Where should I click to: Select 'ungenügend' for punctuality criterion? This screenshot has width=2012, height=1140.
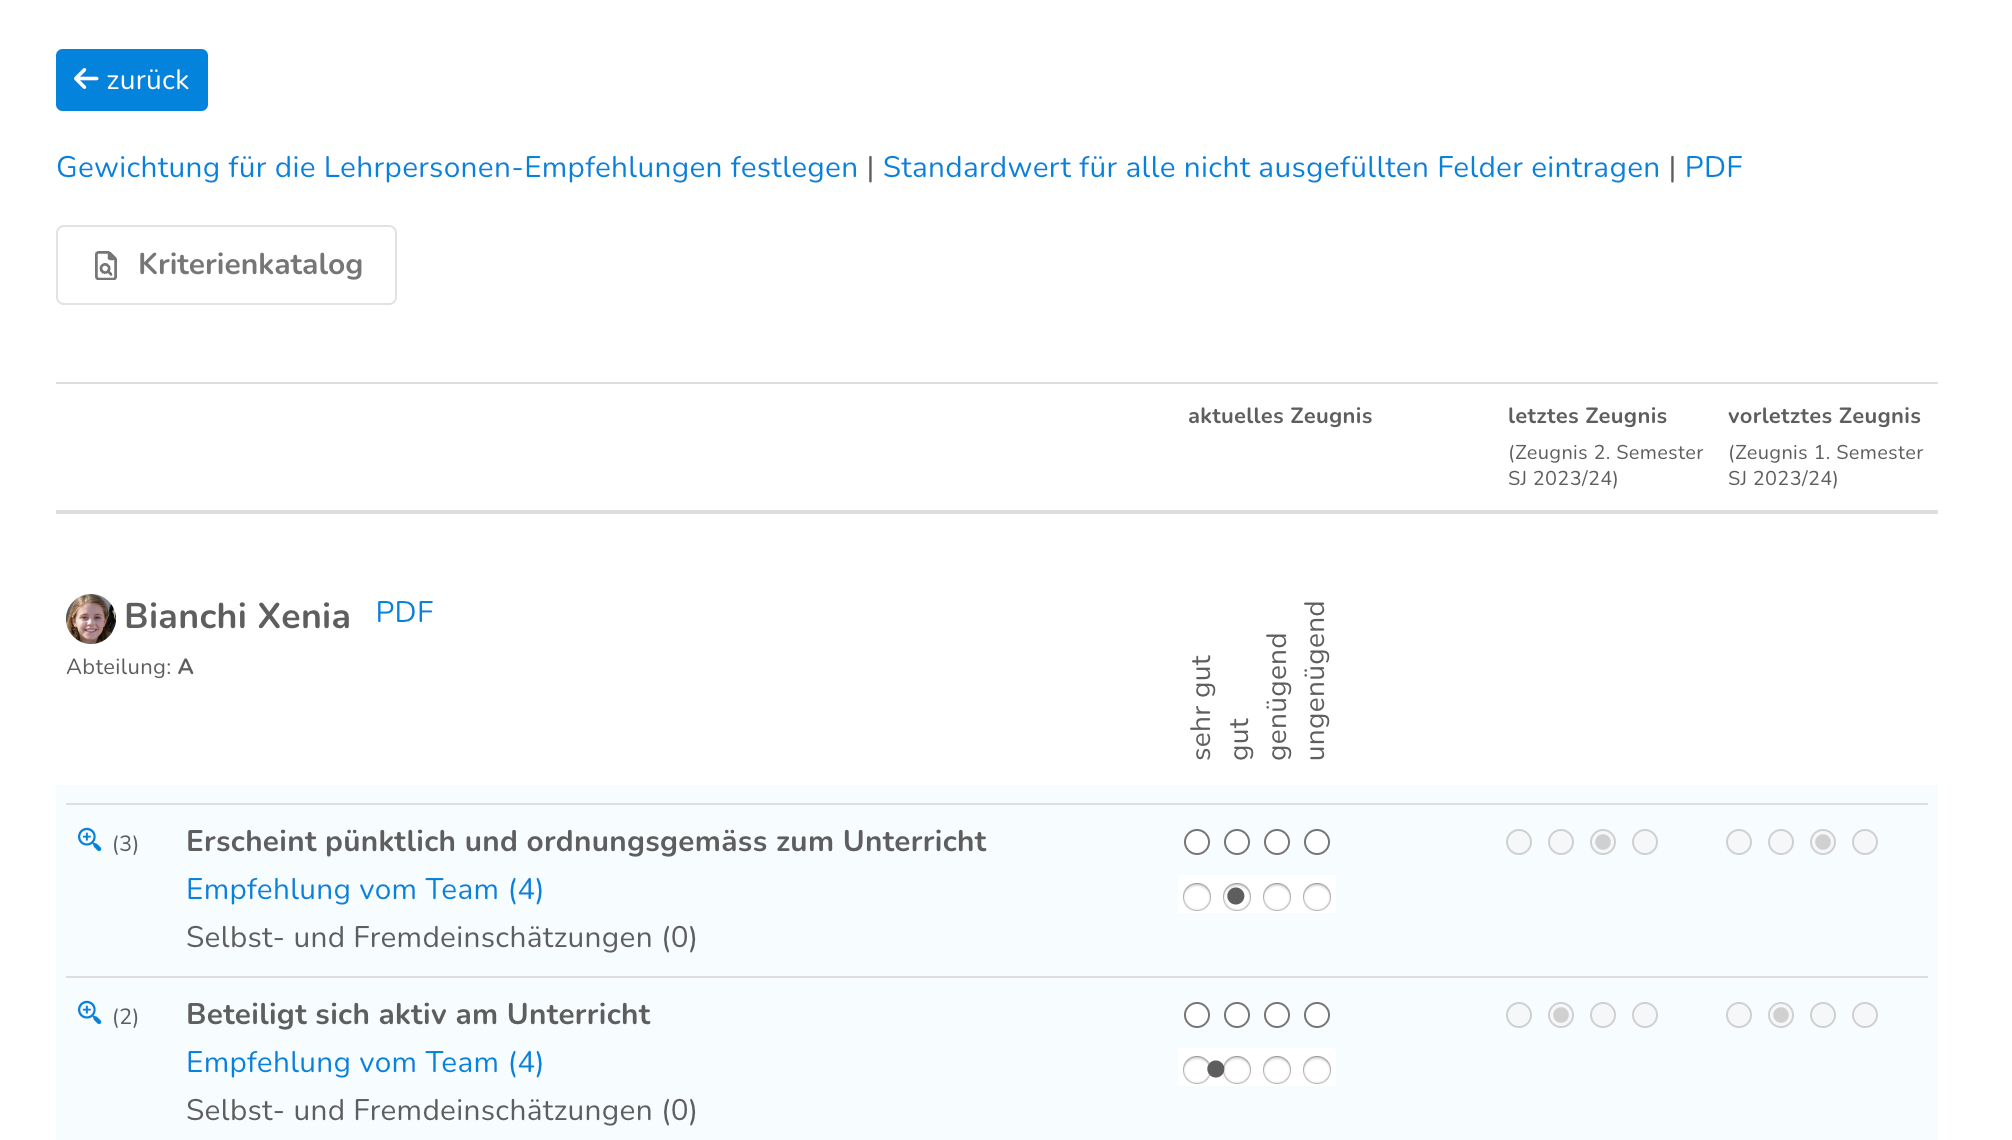coord(1316,842)
